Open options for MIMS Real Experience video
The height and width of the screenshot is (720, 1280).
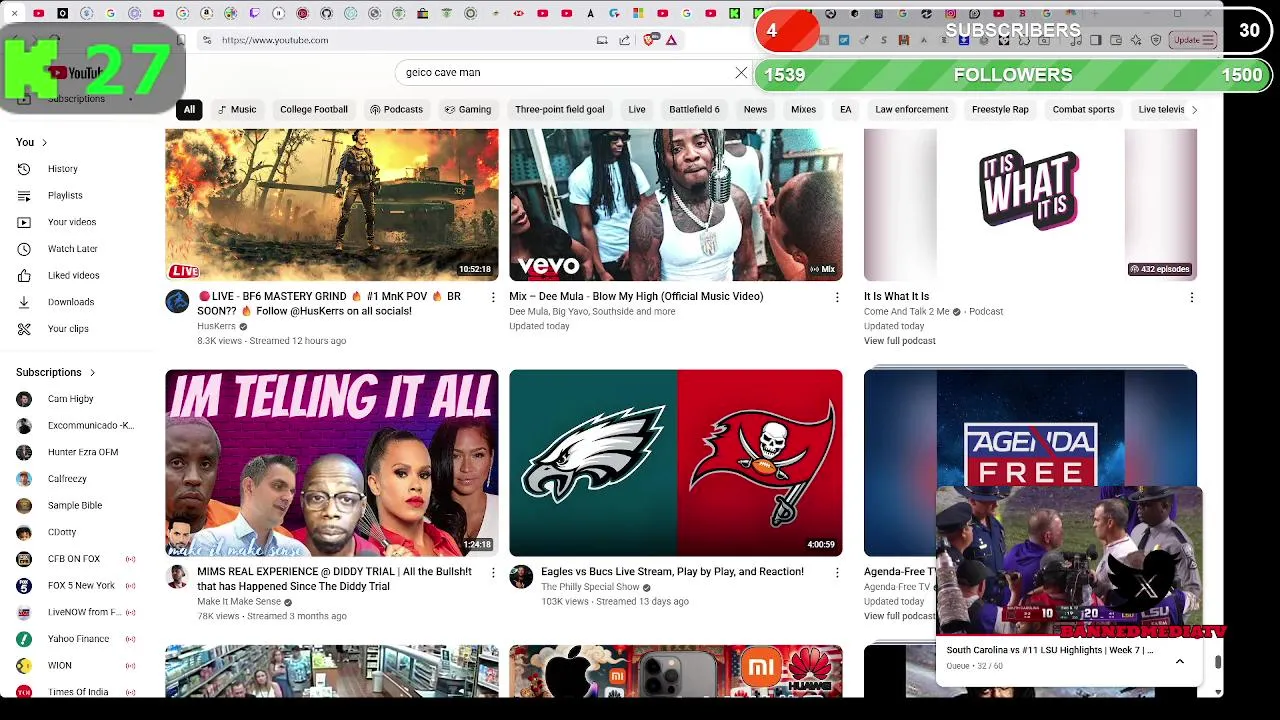[492, 572]
